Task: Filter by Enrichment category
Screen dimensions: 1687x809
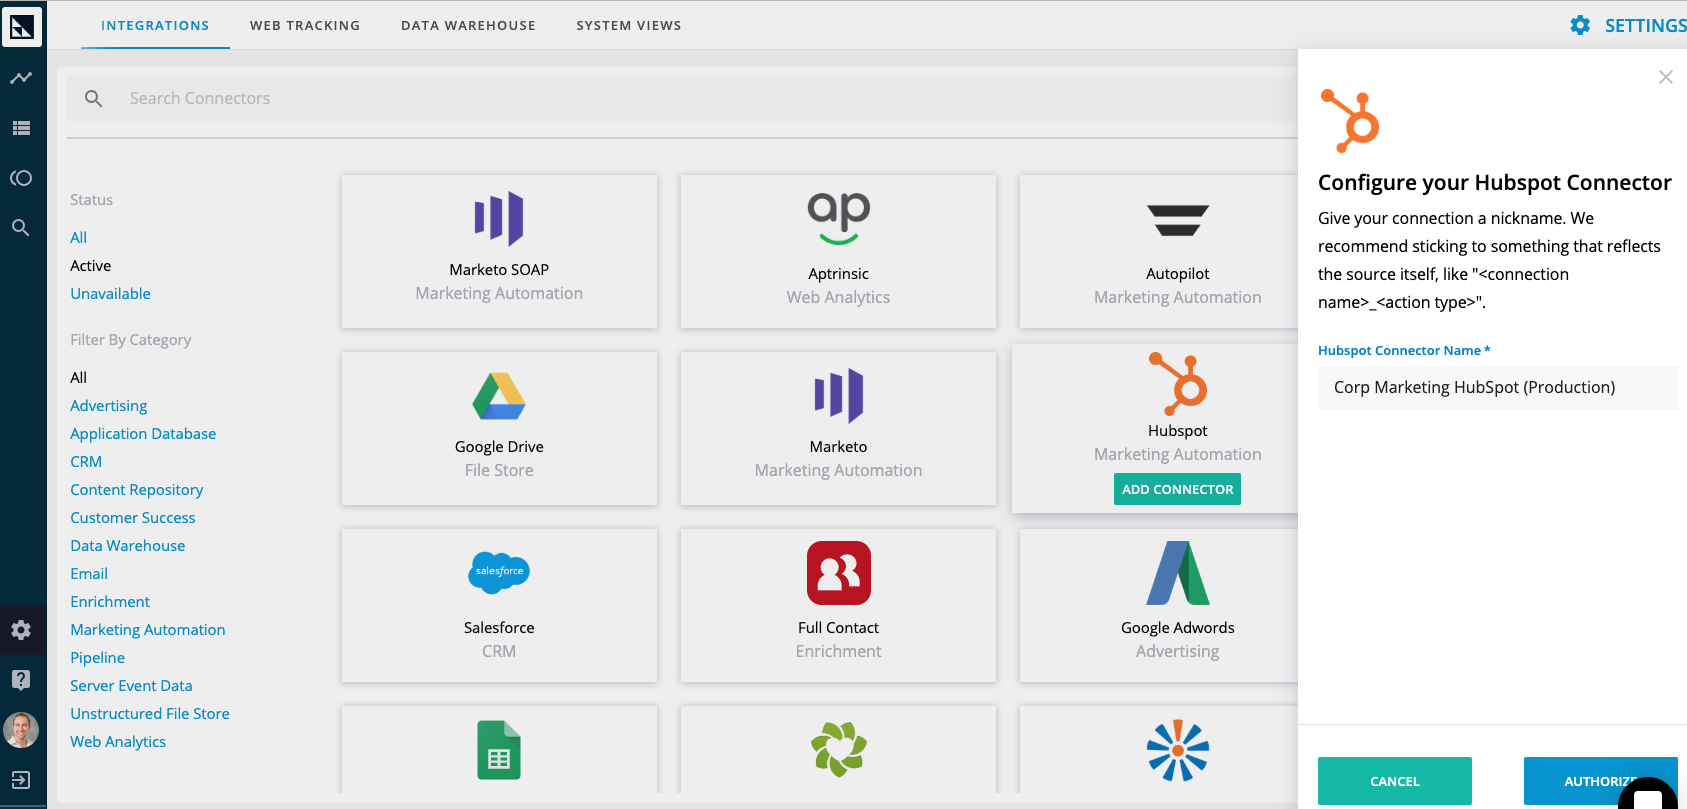Action: coord(110,602)
